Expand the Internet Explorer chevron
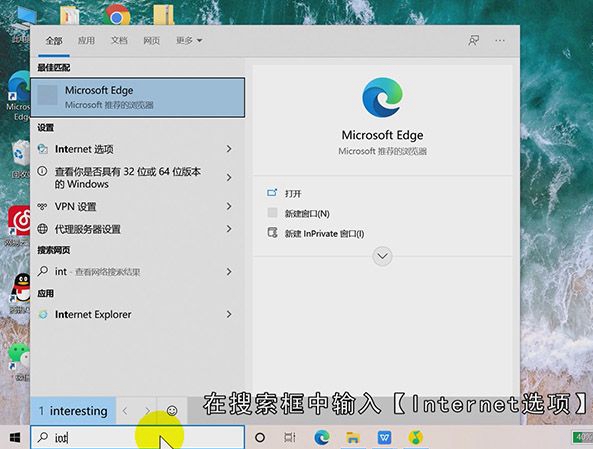This screenshot has width=593, height=449. 229,314
